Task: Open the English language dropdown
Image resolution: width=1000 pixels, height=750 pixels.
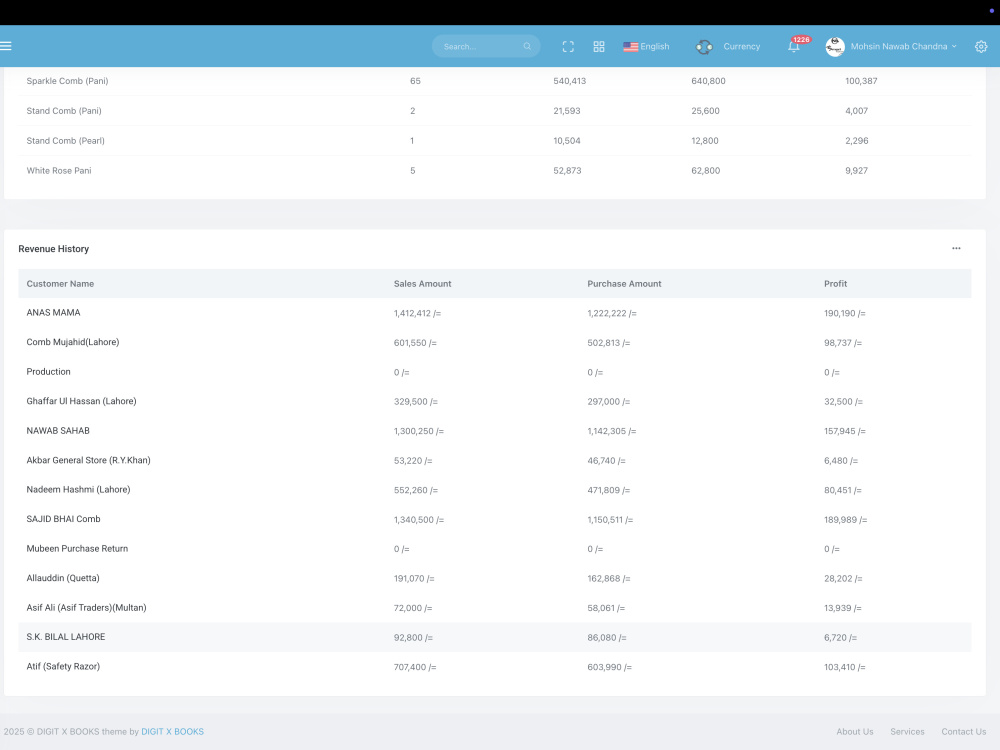Action: (x=646, y=47)
